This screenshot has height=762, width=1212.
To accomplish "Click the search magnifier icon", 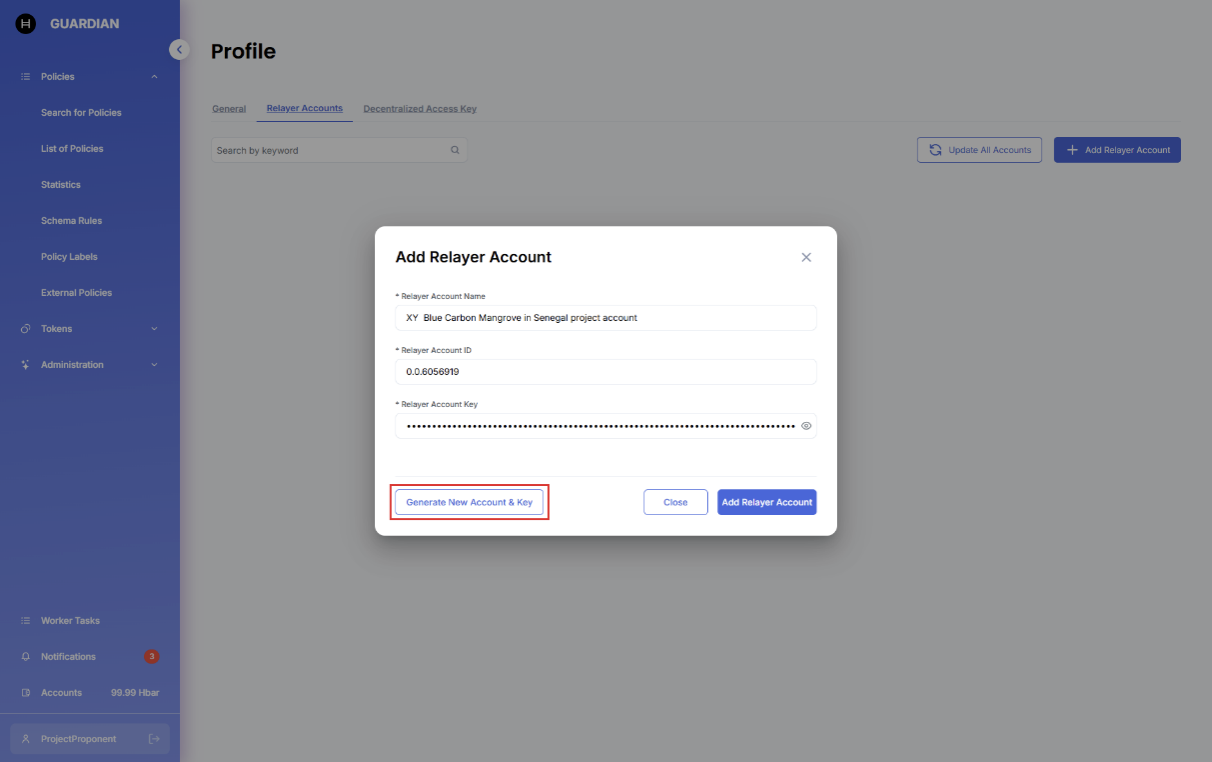I will point(455,150).
